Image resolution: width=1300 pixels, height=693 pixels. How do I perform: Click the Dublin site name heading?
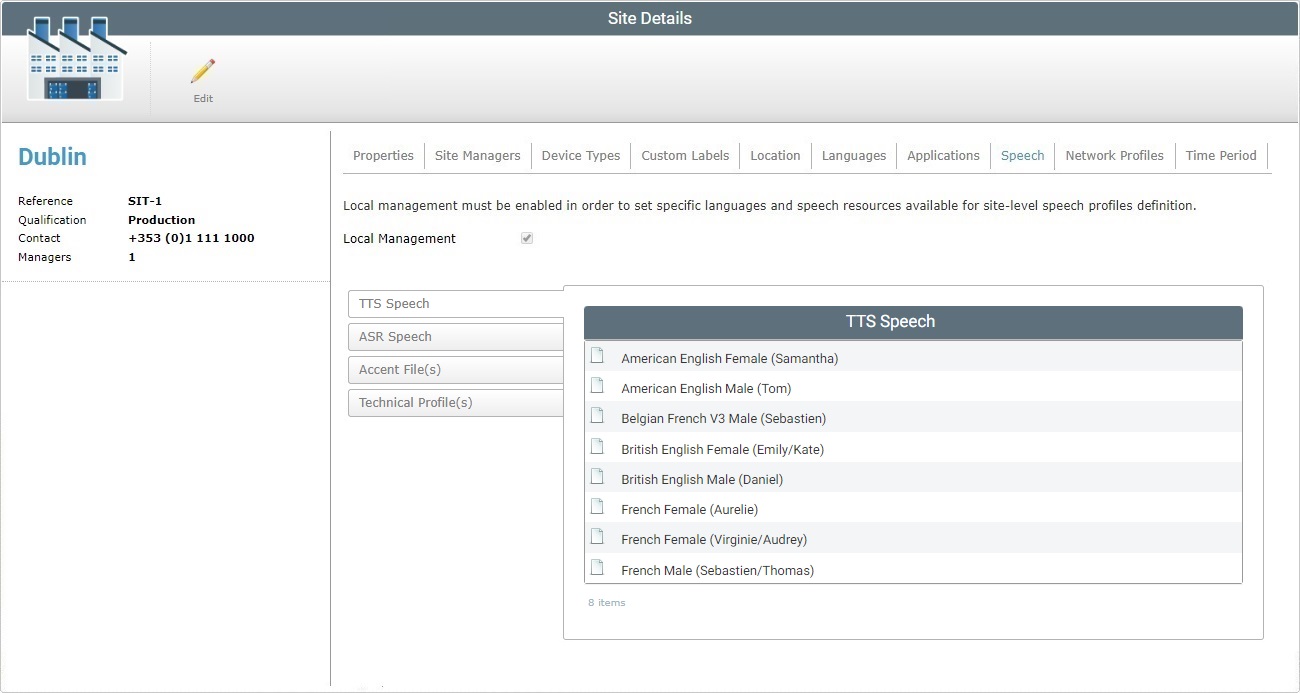[x=52, y=157]
